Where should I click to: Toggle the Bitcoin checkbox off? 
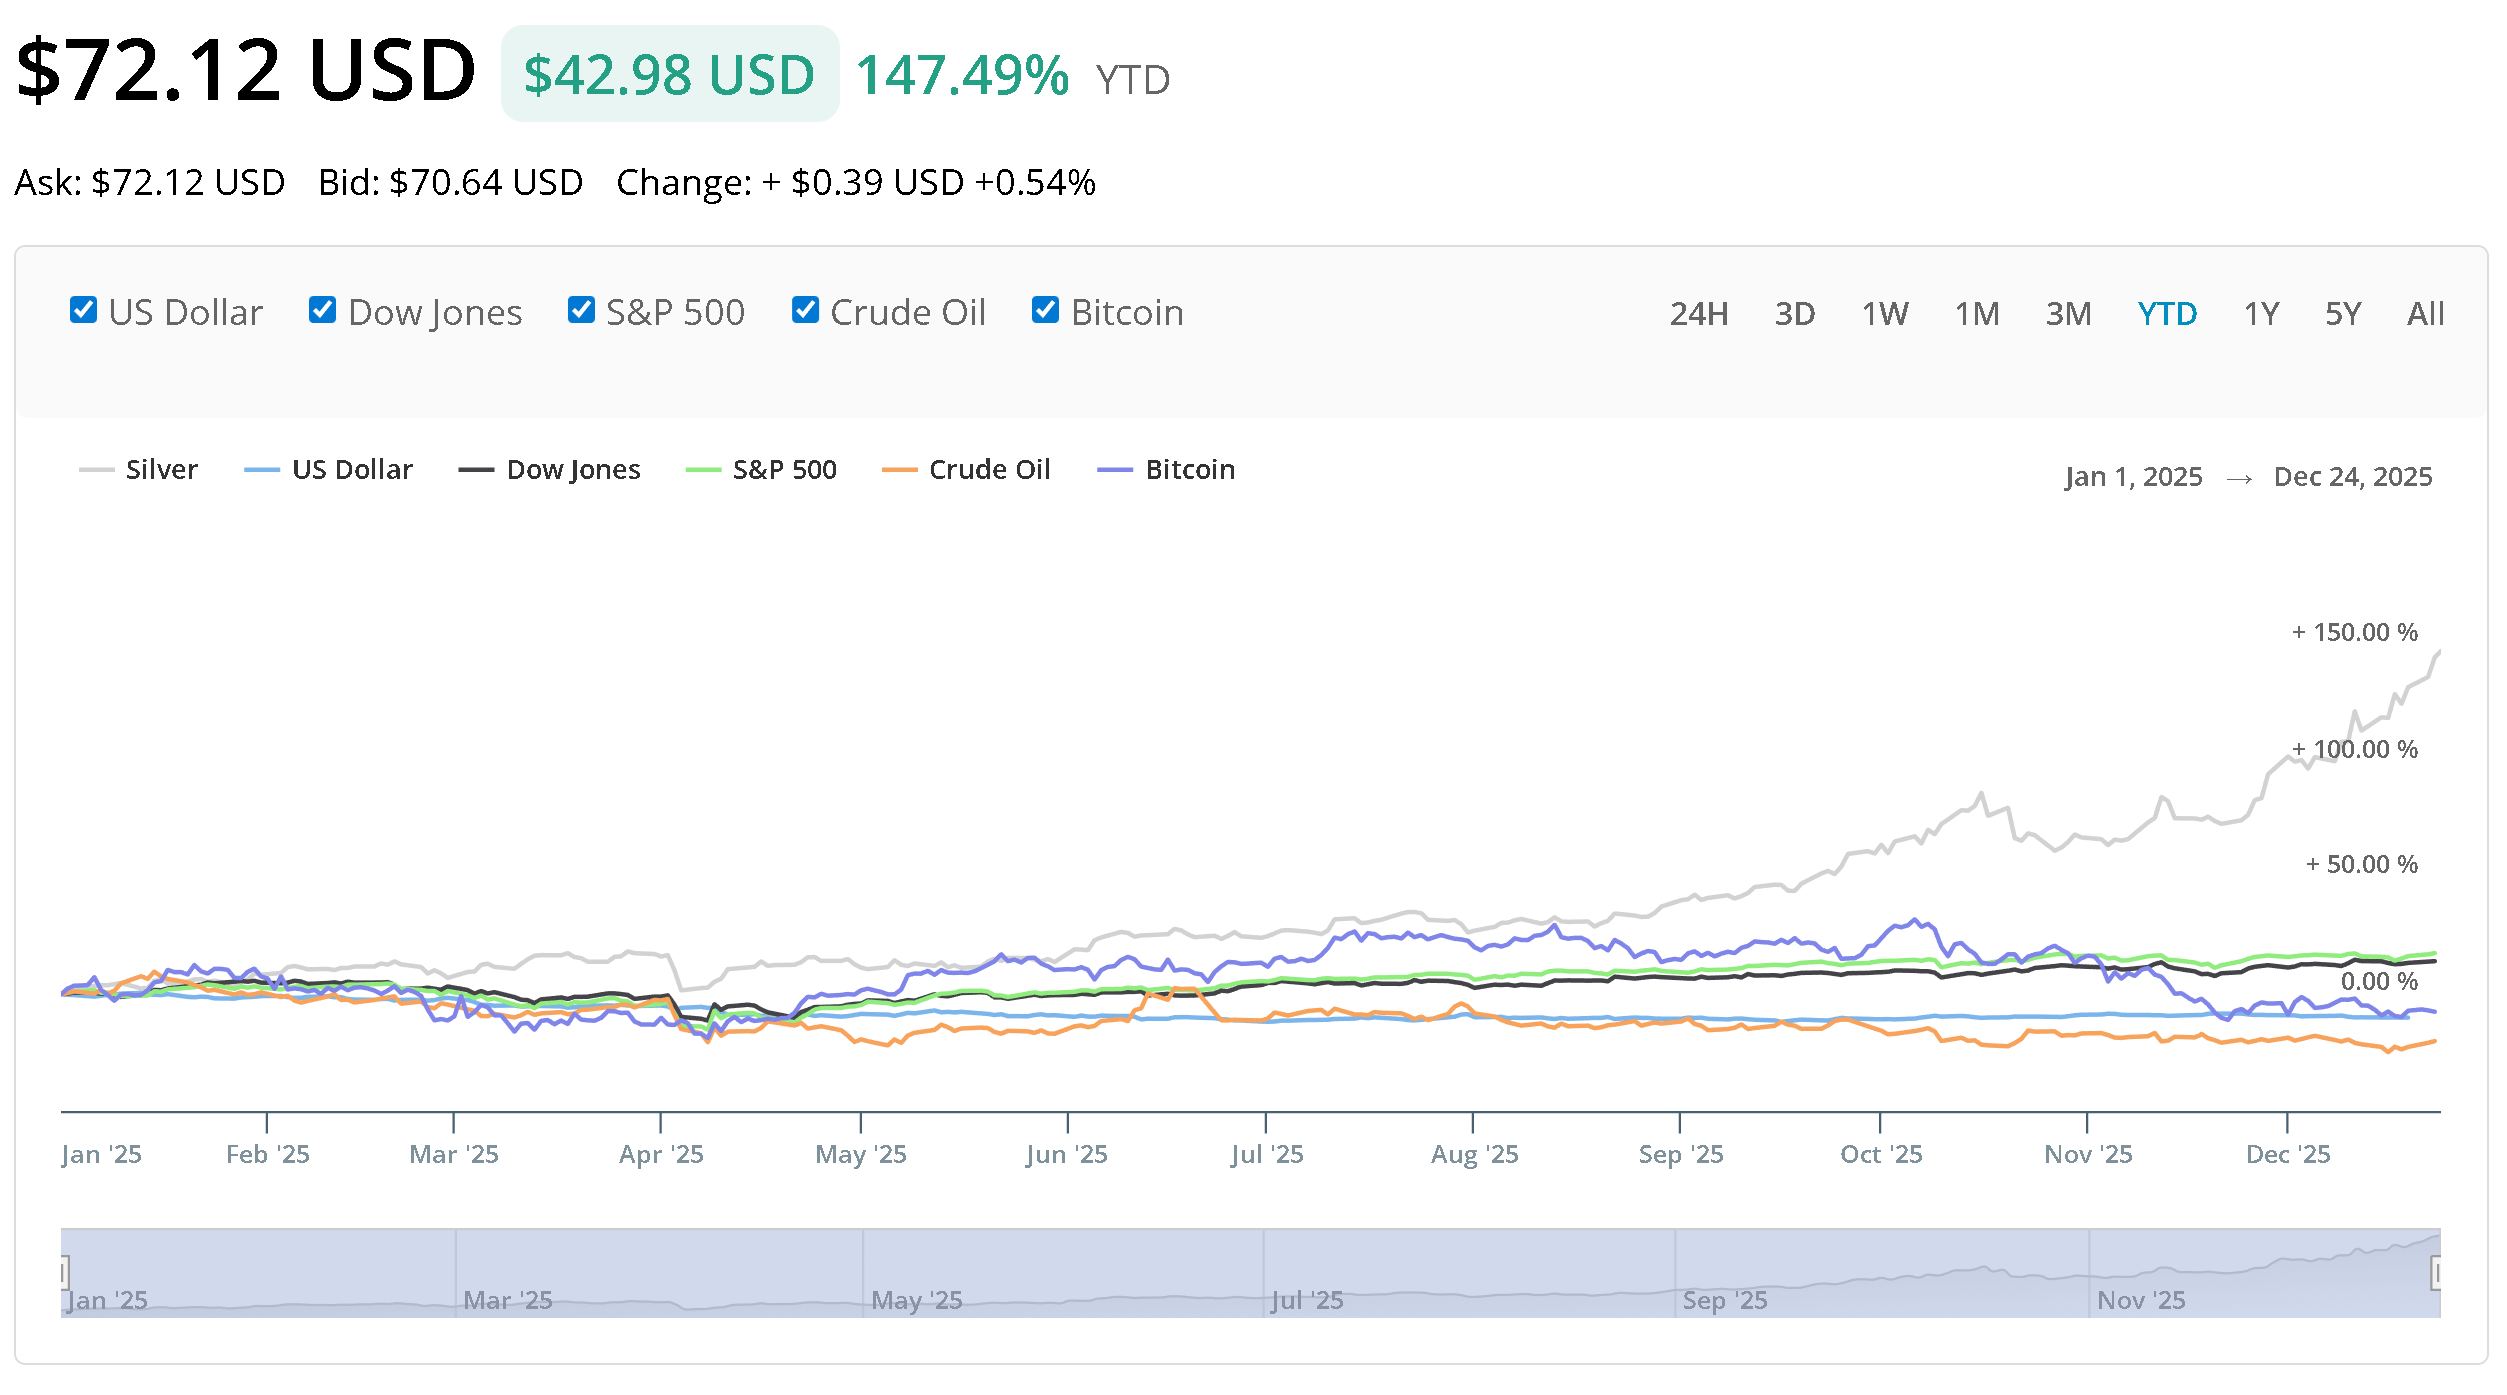click(x=1045, y=311)
